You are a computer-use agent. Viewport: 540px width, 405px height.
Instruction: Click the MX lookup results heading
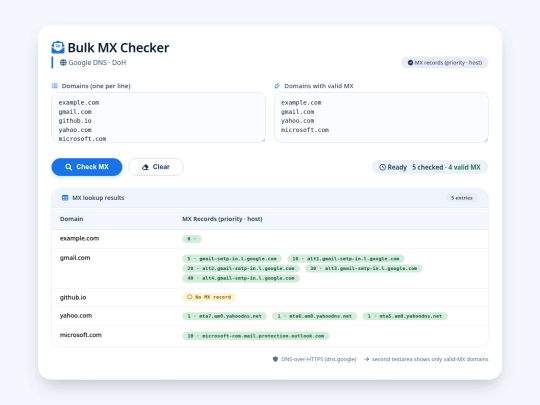pyautogui.click(x=98, y=198)
